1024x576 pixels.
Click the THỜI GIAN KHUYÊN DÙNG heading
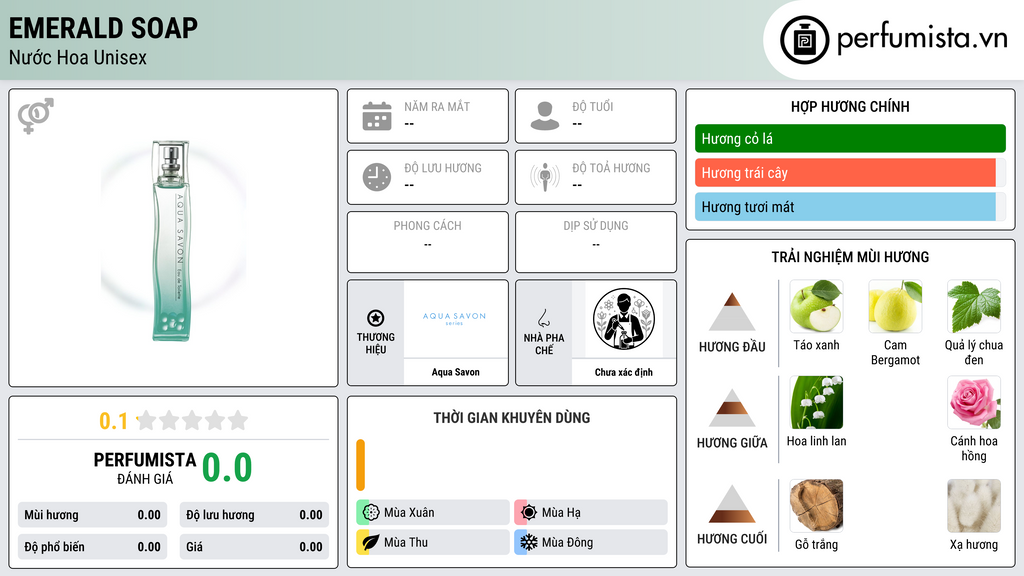tap(512, 418)
